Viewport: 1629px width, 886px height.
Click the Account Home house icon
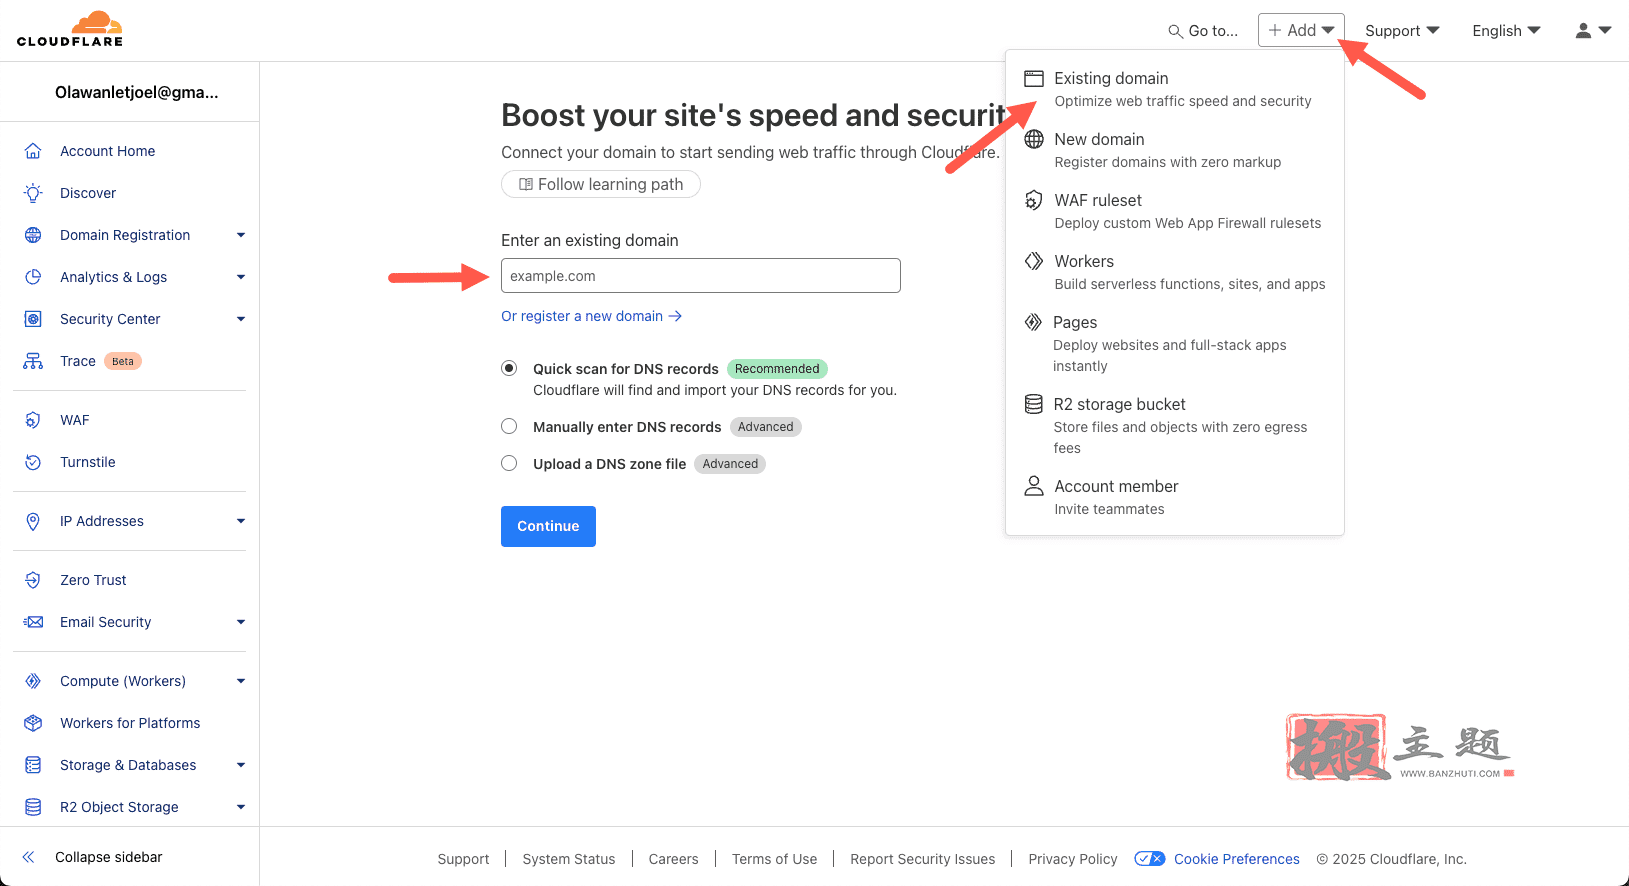[33, 151]
